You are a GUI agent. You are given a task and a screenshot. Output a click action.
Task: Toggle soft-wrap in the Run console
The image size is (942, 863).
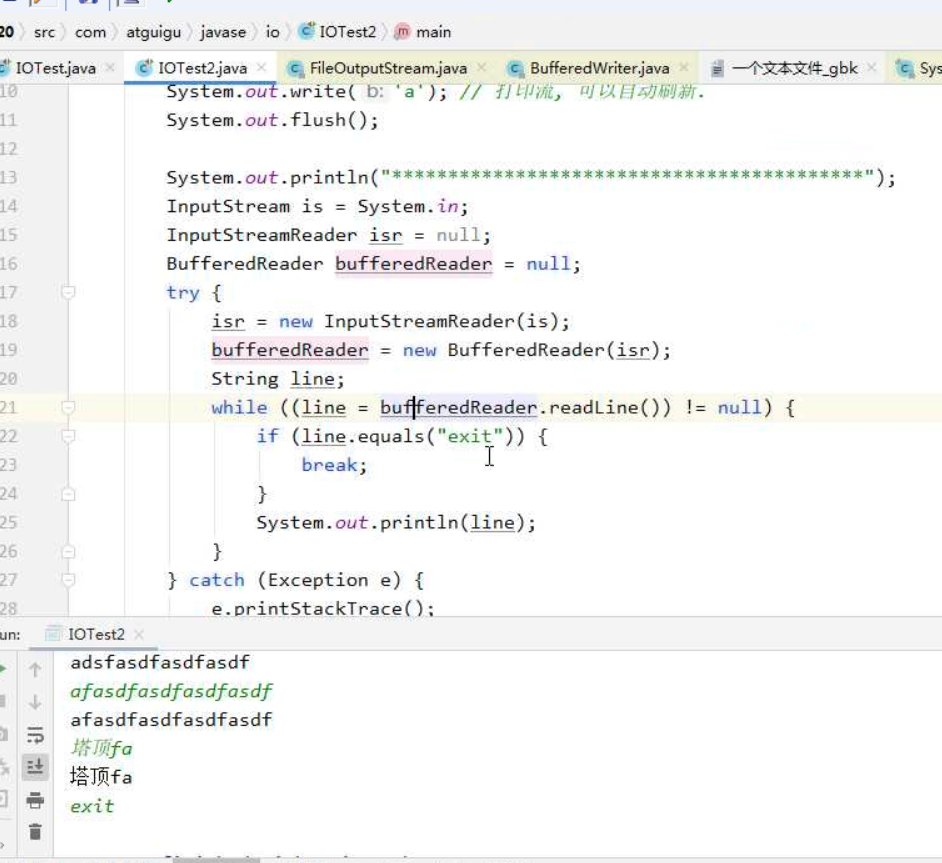click(x=35, y=734)
